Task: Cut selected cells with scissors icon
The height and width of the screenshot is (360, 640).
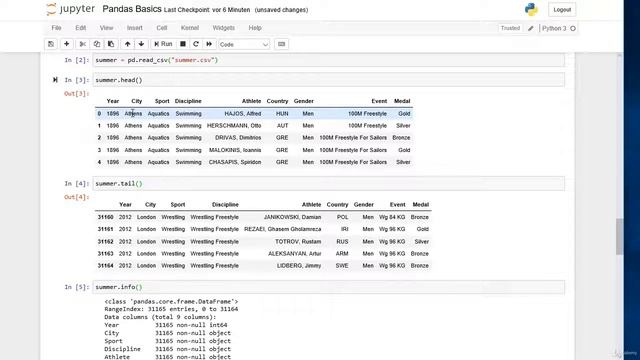Action: click(82, 44)
